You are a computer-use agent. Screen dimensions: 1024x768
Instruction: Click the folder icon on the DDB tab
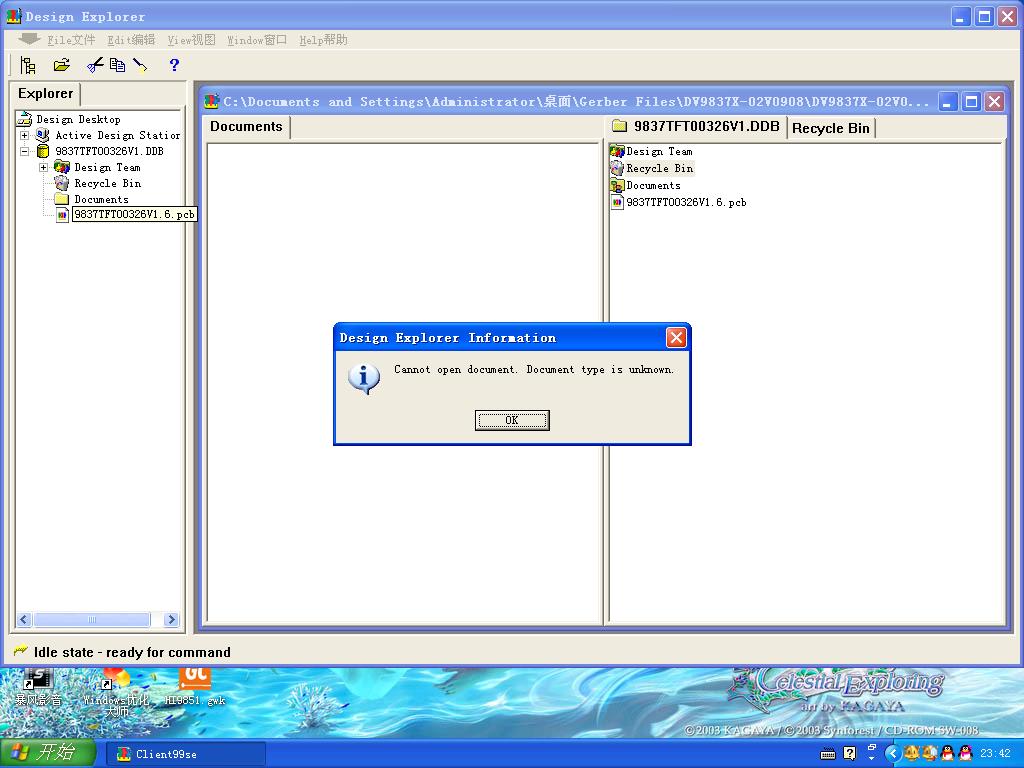coord(620,126)
